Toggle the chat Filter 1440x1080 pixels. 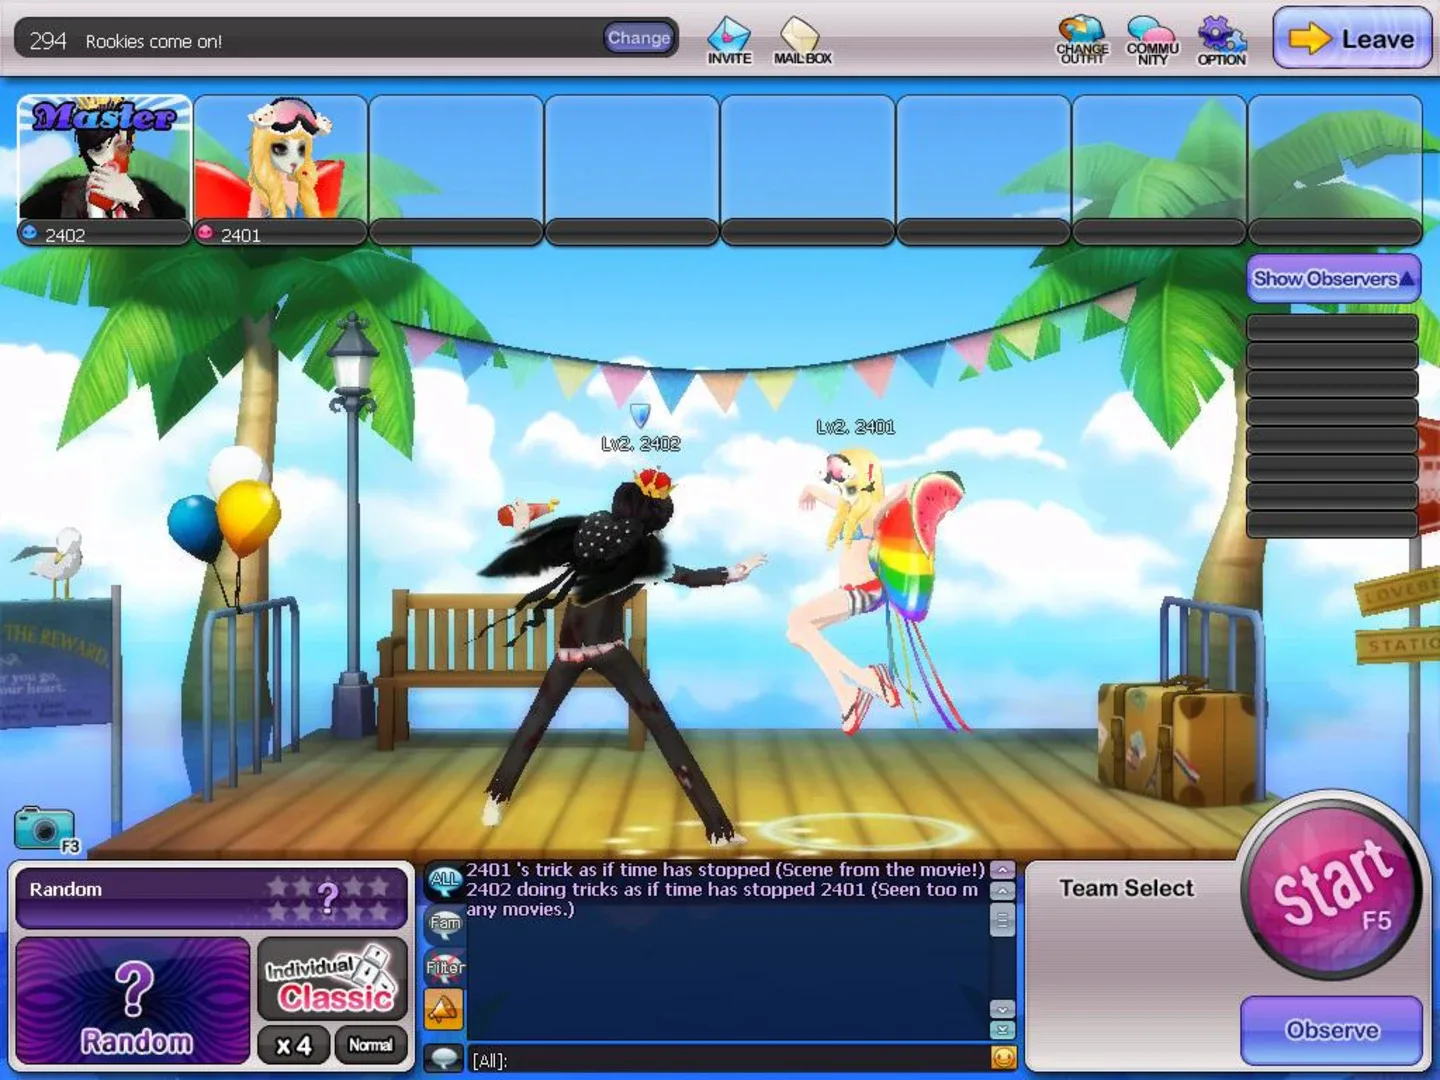pos(443,967)
